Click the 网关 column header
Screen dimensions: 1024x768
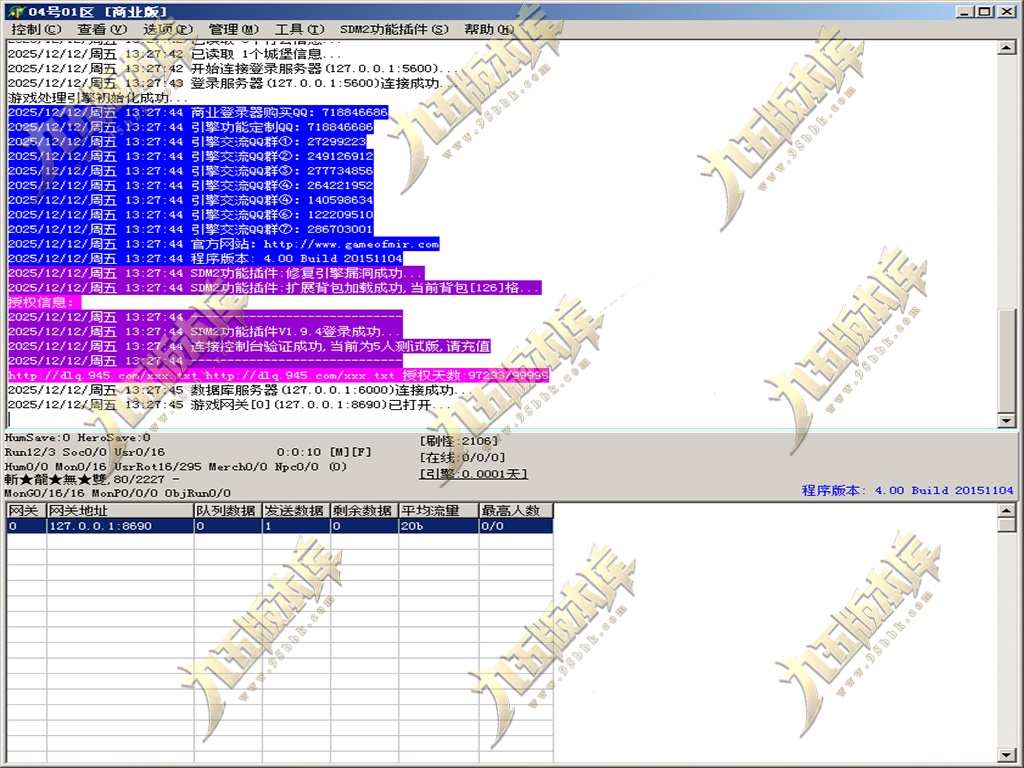pos(26,511)
